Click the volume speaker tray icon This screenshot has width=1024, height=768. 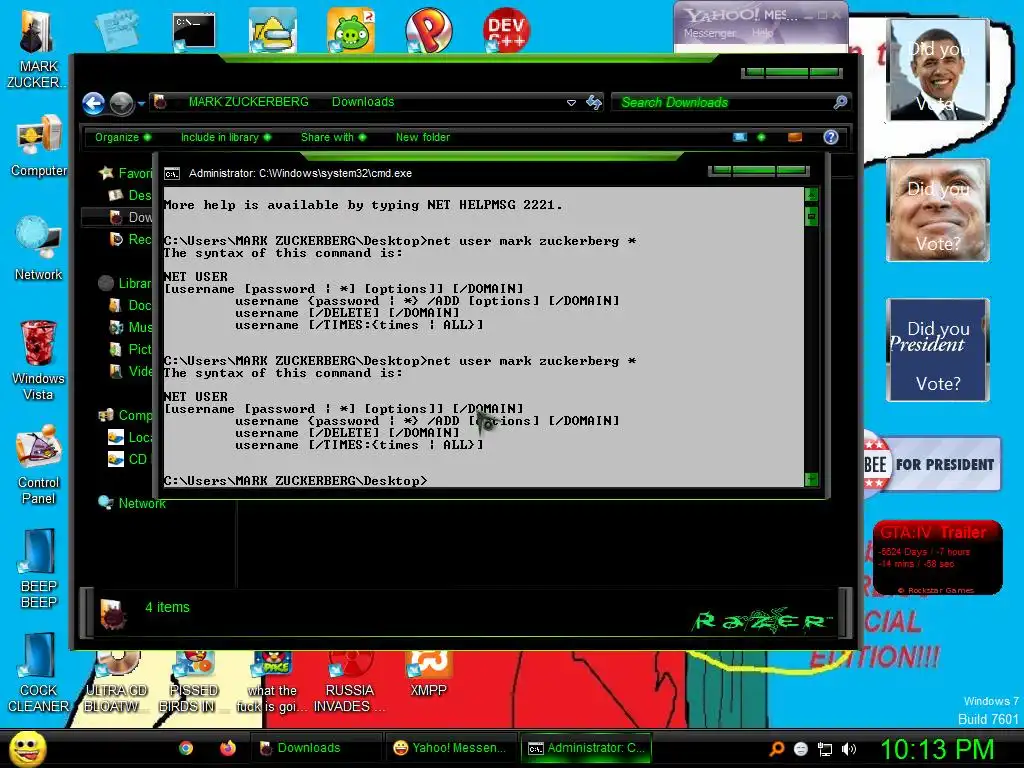[849, 749]
